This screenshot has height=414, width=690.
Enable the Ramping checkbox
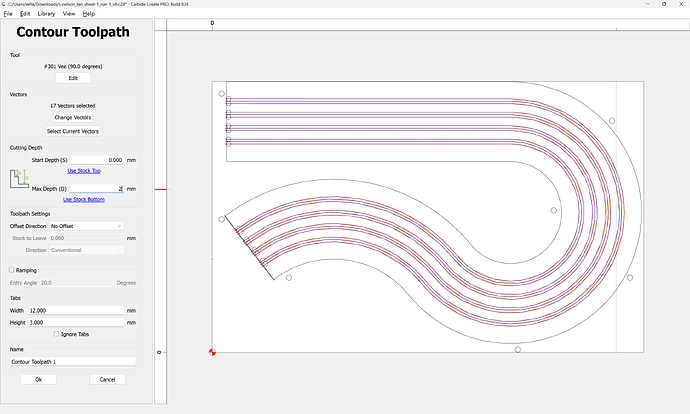[12, 270]
